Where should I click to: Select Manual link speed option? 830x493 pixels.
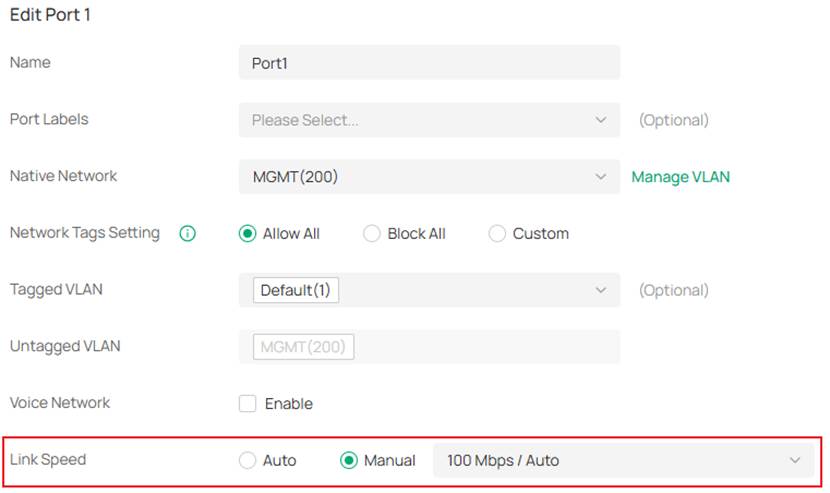click(x=349, y=461)
